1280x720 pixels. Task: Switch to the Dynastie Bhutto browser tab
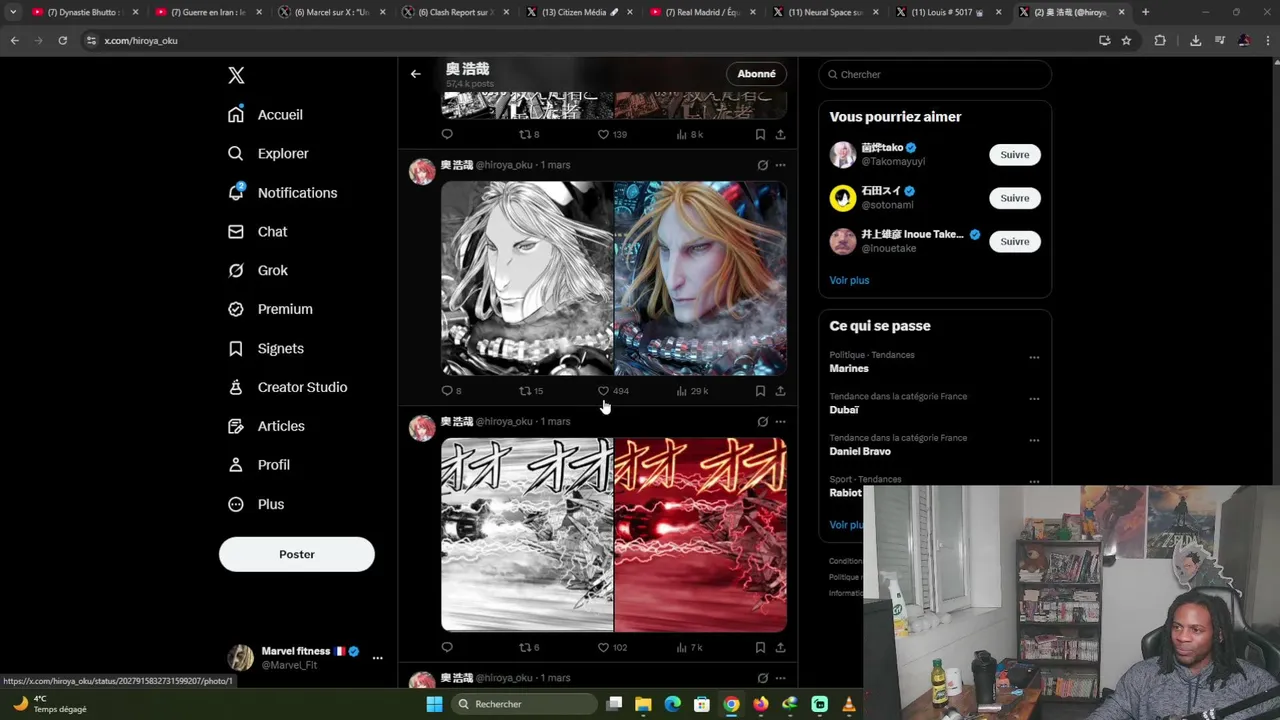85,12
